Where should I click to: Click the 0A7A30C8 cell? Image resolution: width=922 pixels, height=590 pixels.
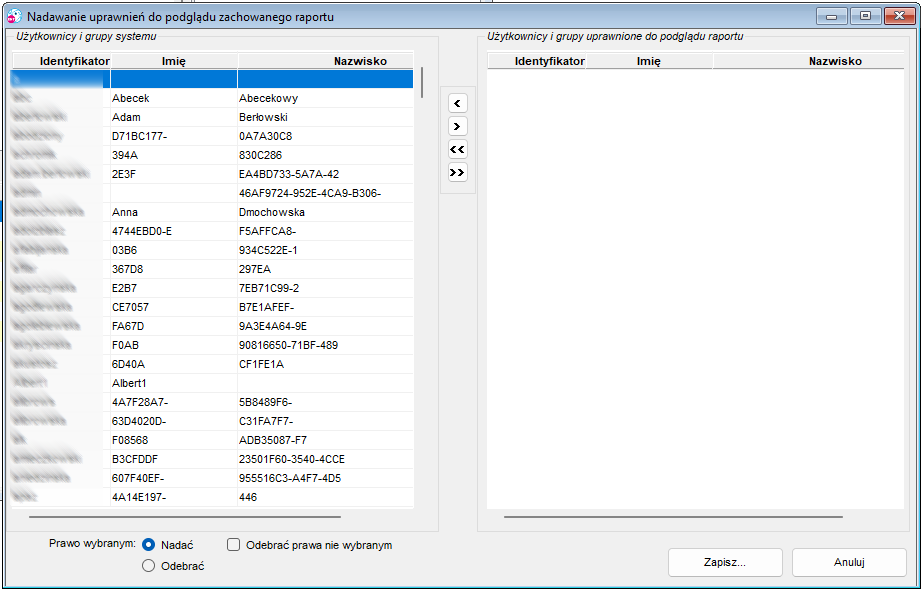pos(325,136)
